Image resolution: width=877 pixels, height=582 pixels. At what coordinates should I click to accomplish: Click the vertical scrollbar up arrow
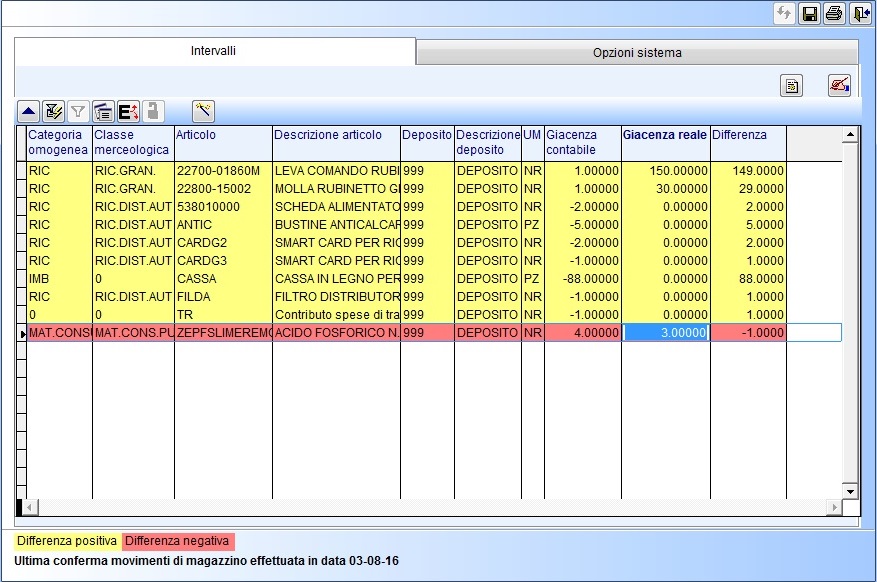[x=850, y=134]
